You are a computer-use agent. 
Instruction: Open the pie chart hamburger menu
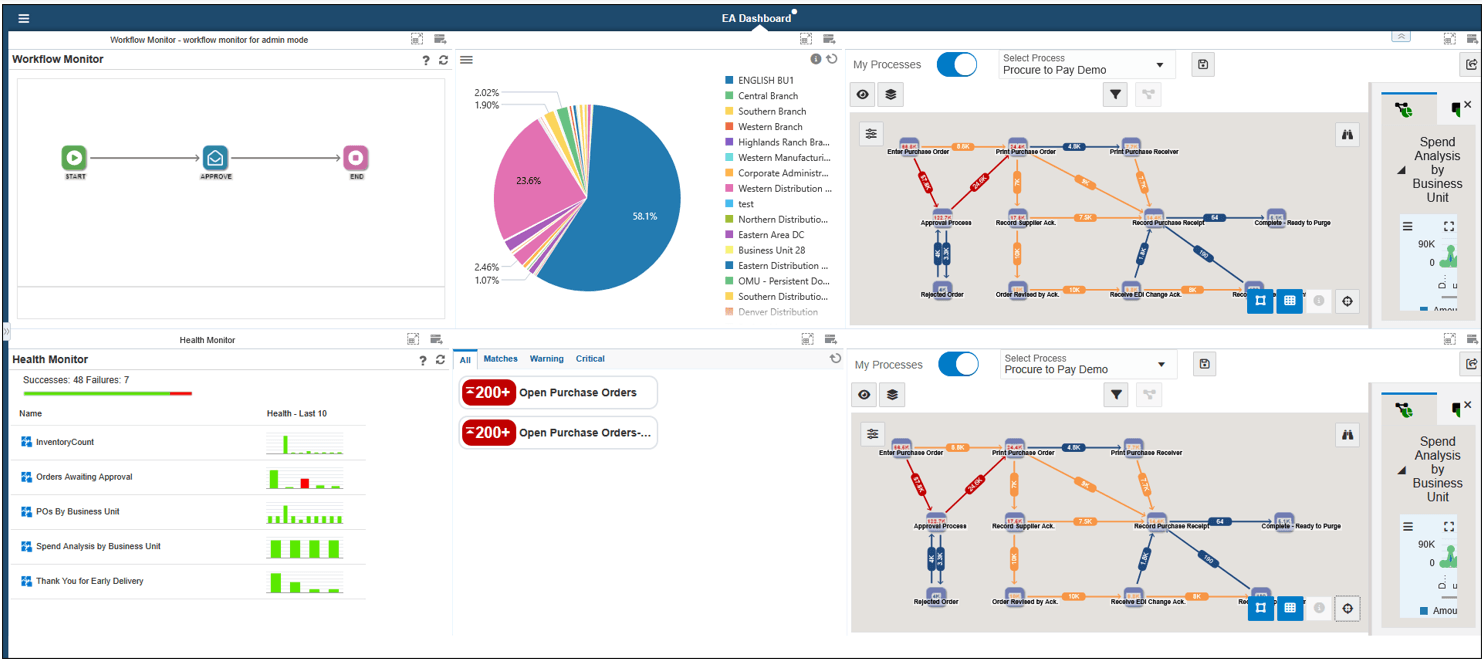[466, 60]
